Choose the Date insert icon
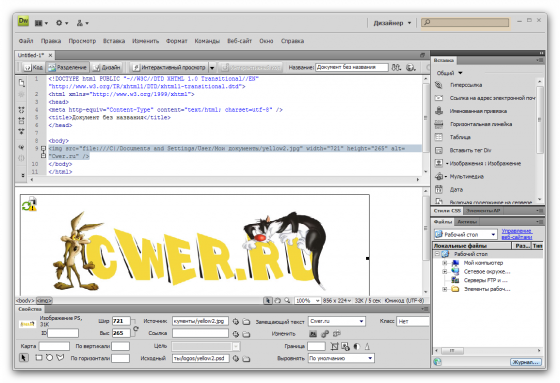Image resolution: width=560 pixels, height=383 pixels. (x=439, y=189)
